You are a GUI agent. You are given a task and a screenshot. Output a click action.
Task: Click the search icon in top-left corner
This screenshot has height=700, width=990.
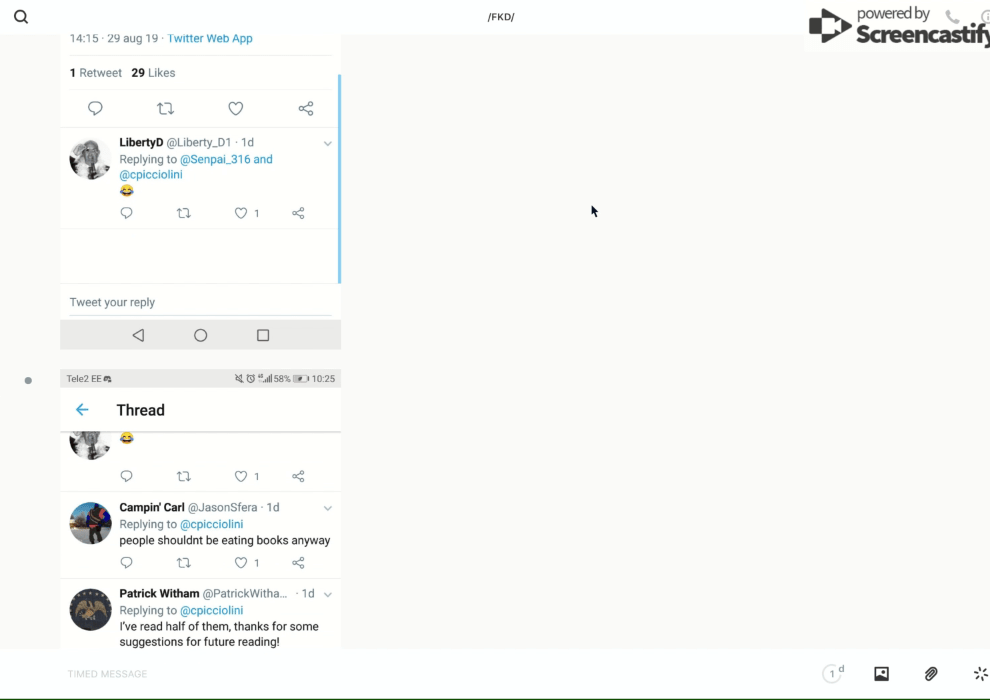[x=21, y=17]
